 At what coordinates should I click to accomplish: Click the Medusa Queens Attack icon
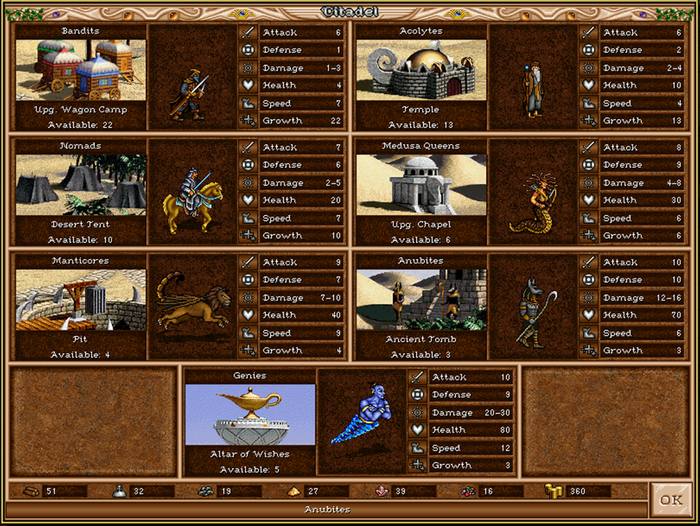588,147
